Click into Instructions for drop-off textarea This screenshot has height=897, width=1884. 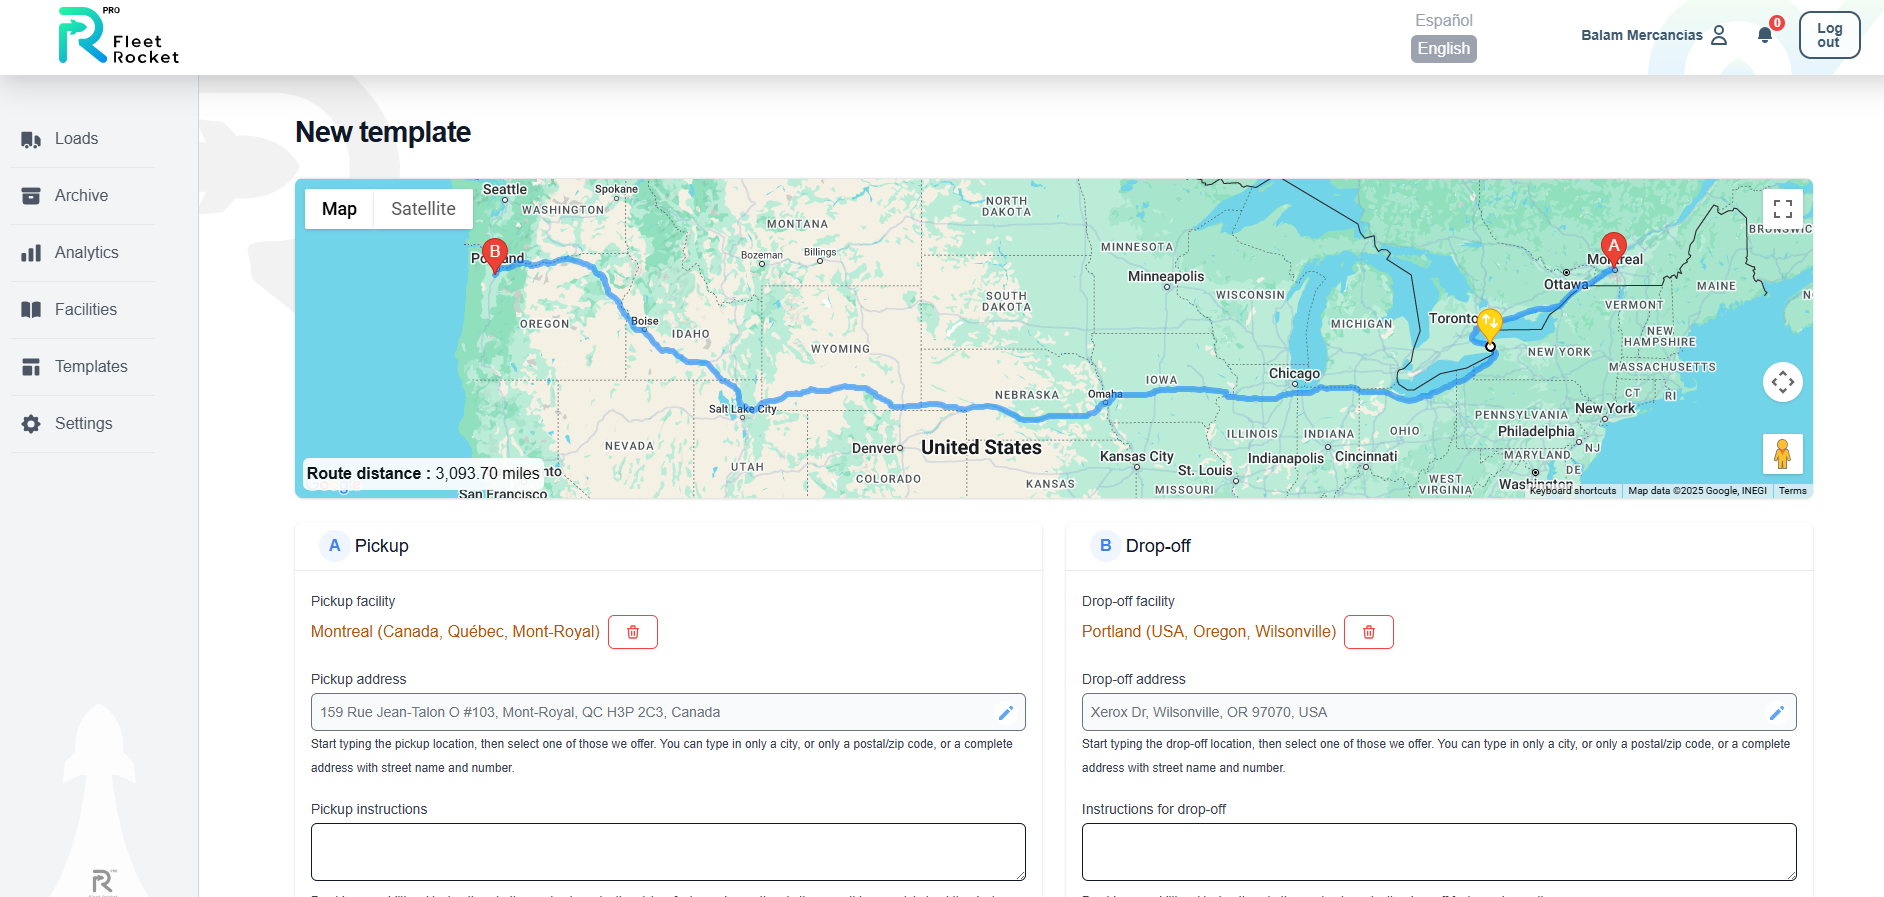point(1439,852)
